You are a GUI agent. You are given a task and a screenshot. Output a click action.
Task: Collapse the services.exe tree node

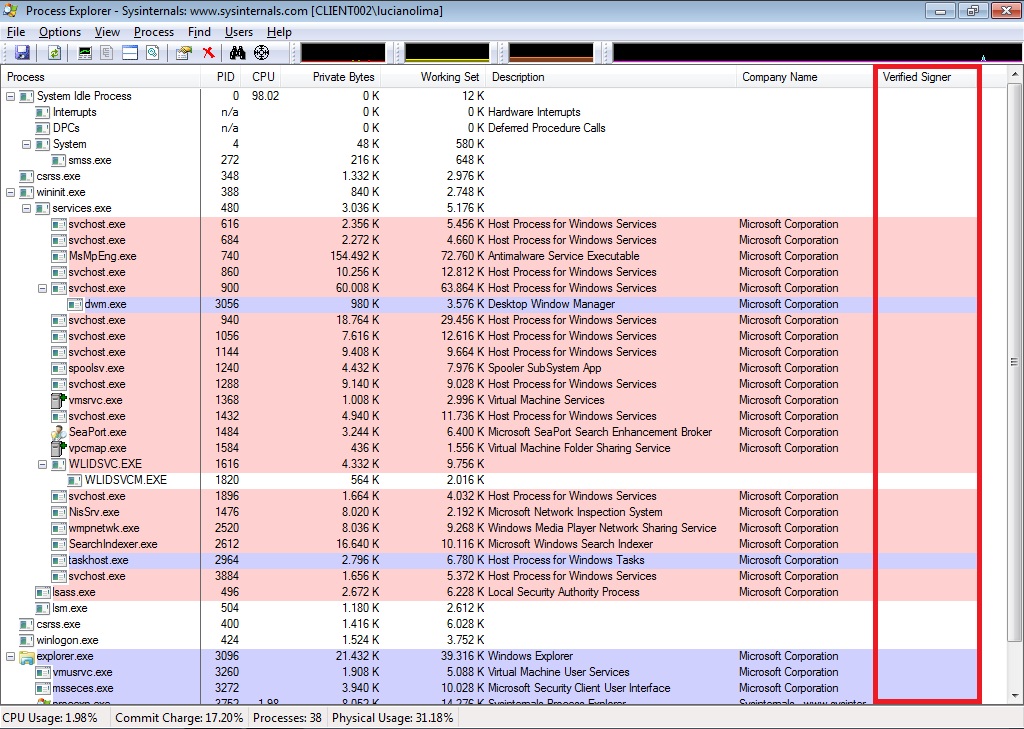tap(27, 208)
